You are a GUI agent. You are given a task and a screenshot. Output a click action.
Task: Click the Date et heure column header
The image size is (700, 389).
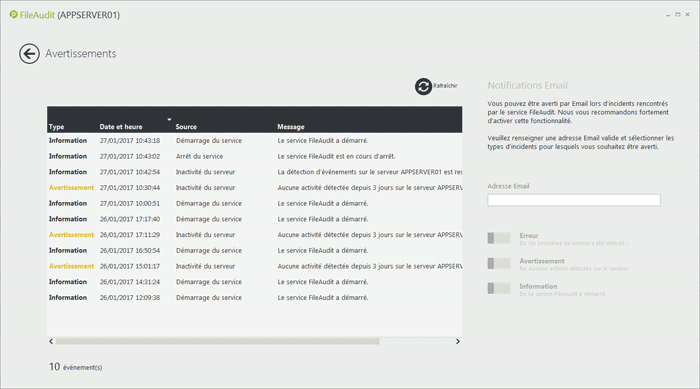[x=121, y=127]
